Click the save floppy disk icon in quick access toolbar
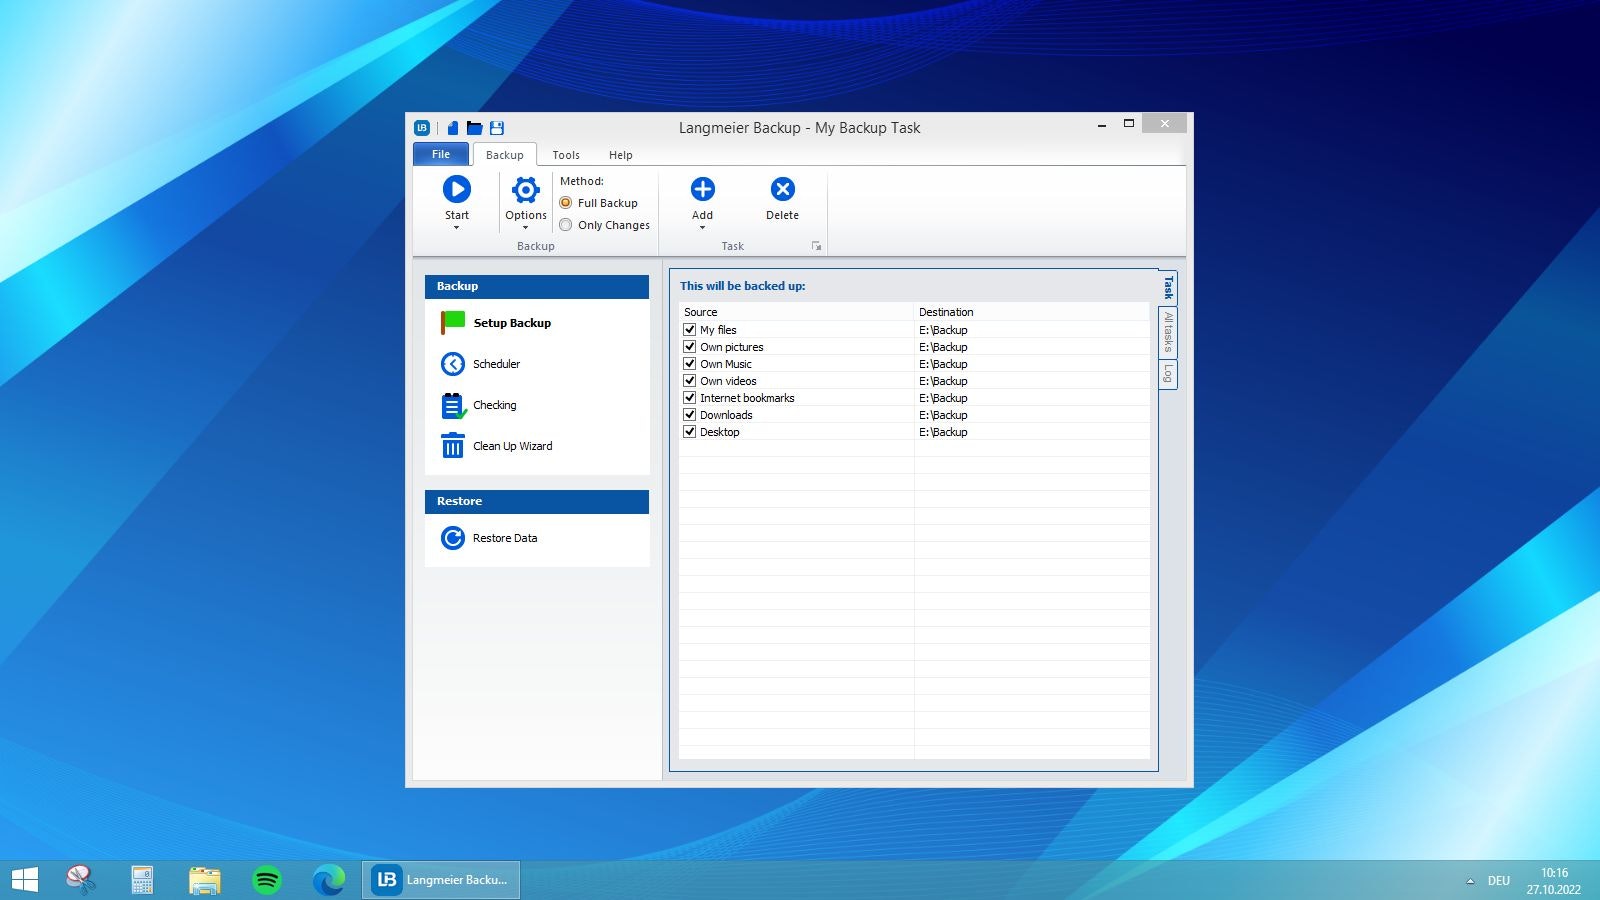 [497, 127]
